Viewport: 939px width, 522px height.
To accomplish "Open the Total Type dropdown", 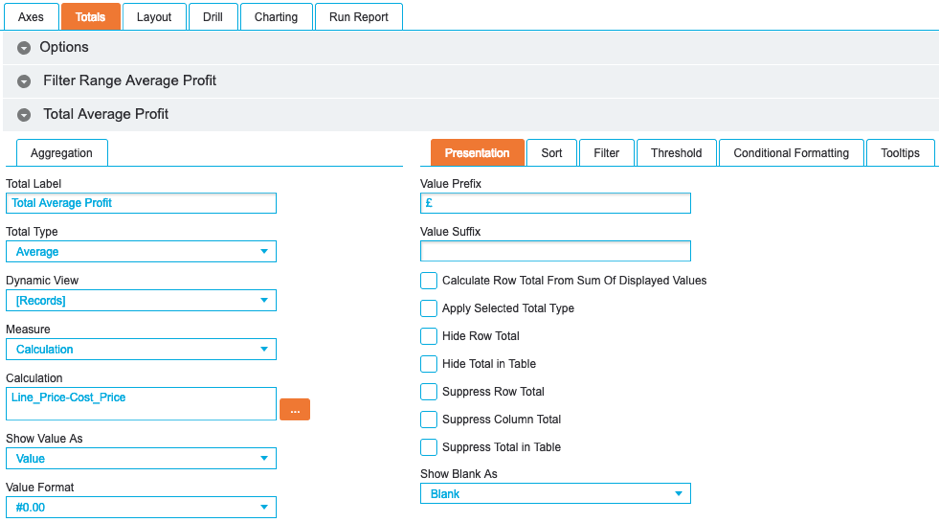I will pyautogui.click(x=141, y=252).
